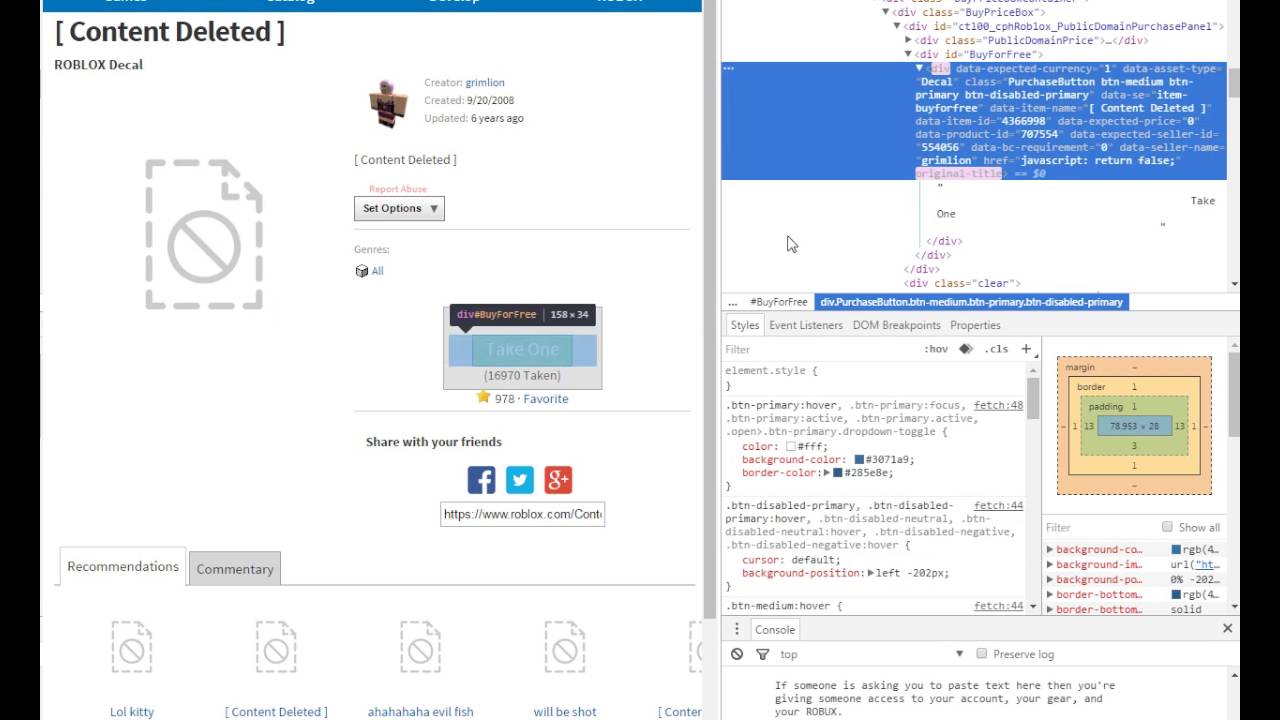This screenshot has width=1280, height=720.
Task: Select the Console drawer tab
Action: pyautogui.click(x=775, y=629)
